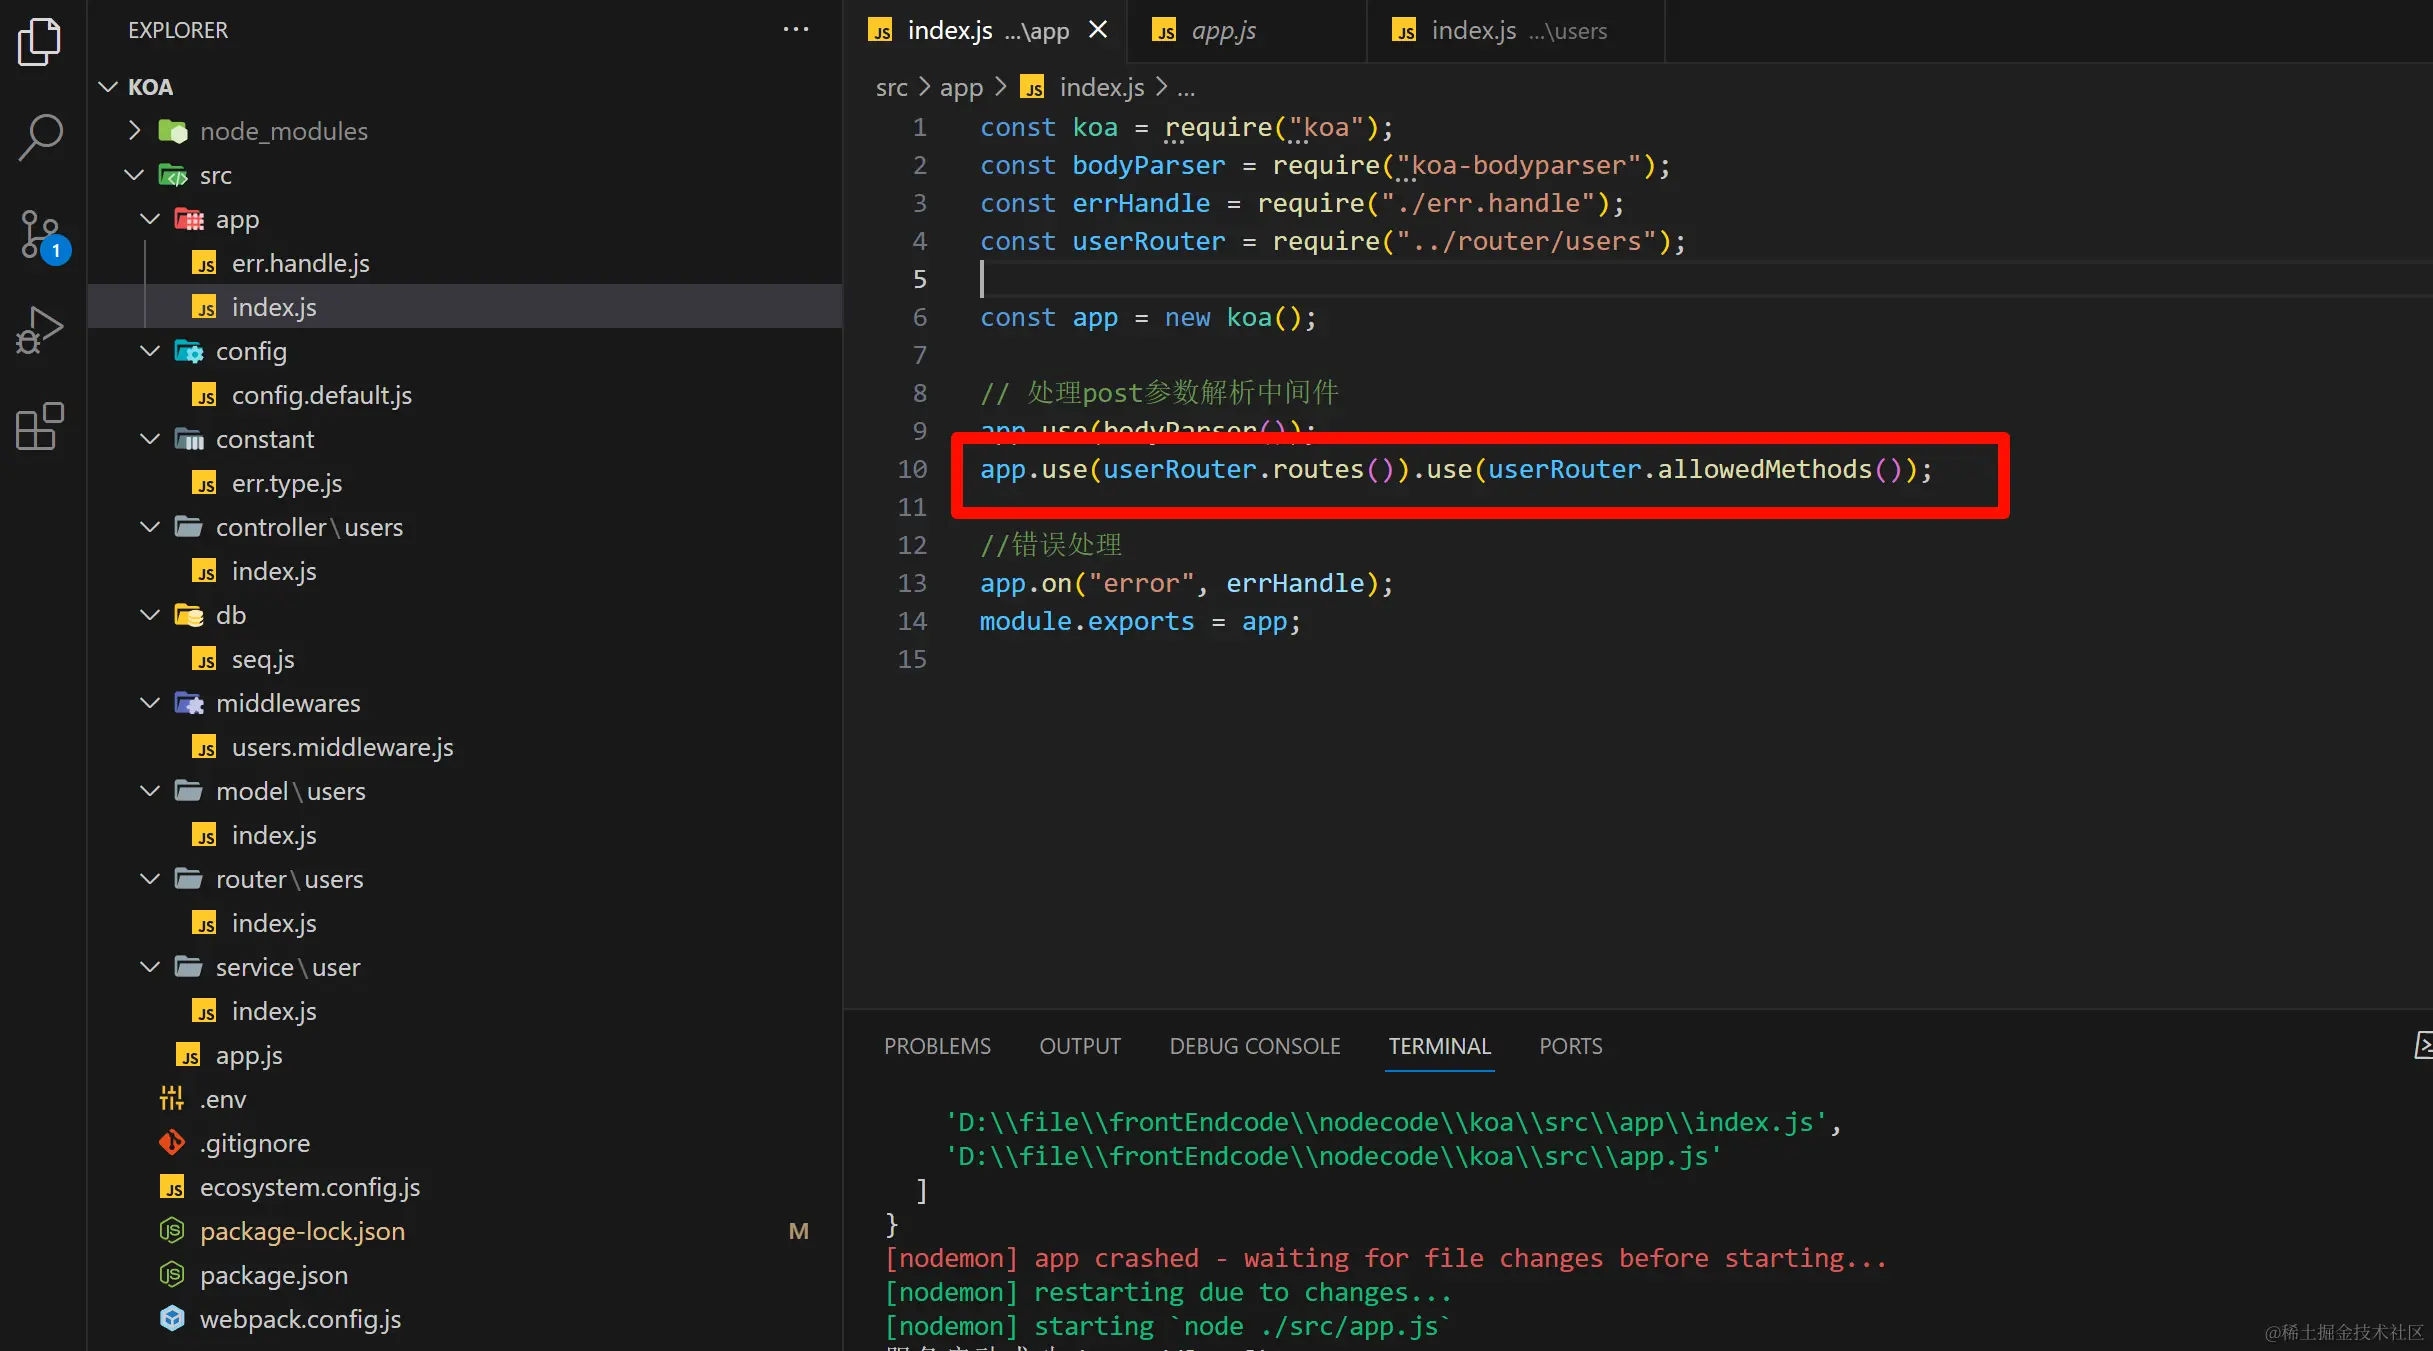Open index.js under router\users
2433x1351 pixels.
tap(465, 923)
